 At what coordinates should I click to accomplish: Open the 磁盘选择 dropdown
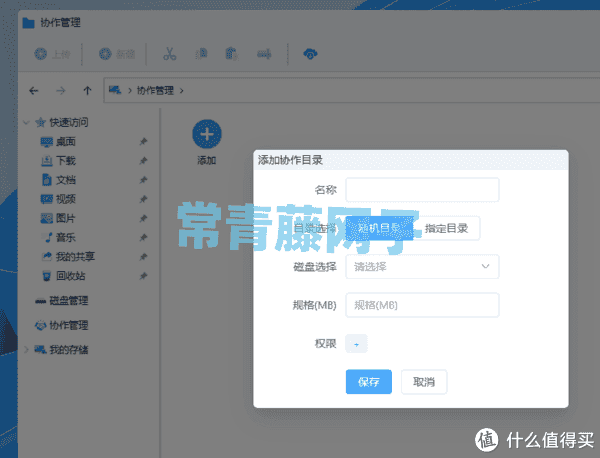pos(422,267)
